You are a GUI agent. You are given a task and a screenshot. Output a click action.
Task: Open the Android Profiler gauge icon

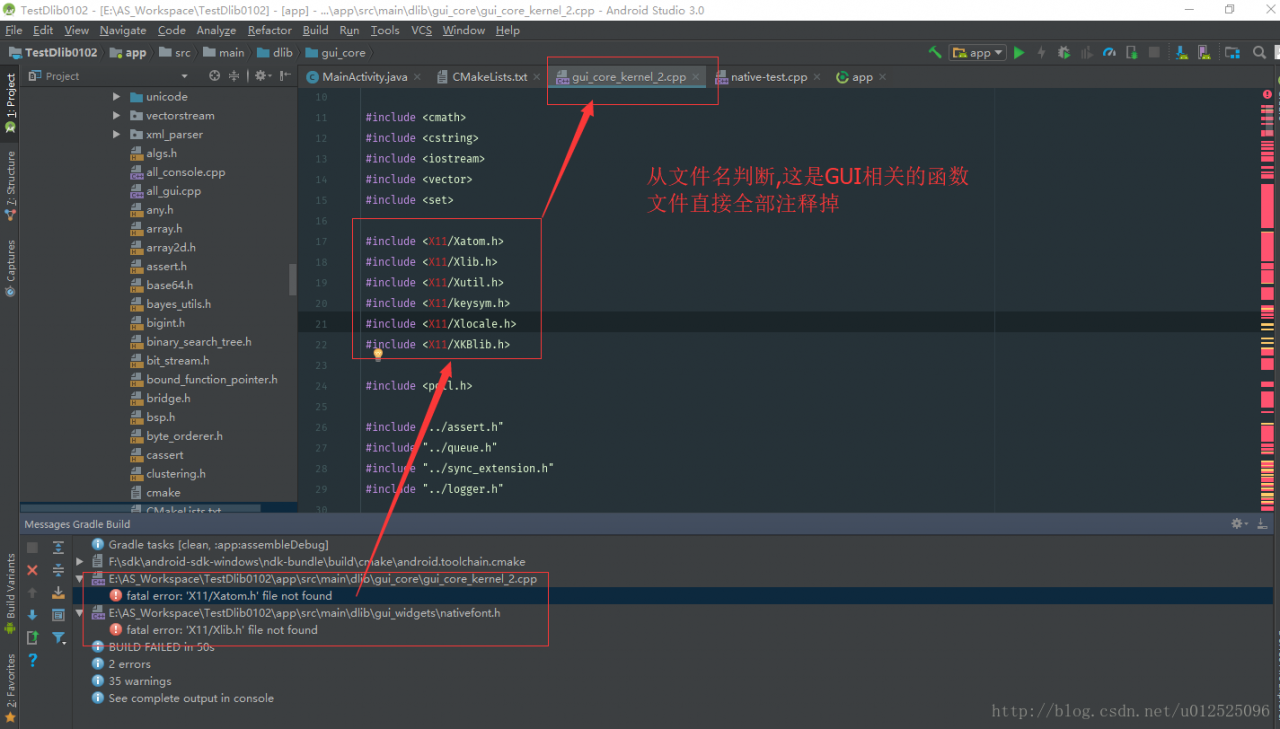coord(1109,53)
